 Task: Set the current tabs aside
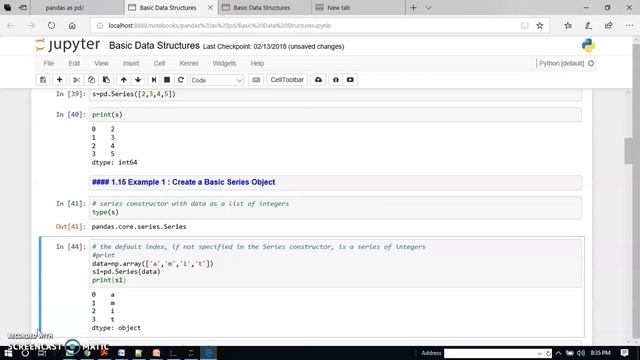(x=23, y=7)
